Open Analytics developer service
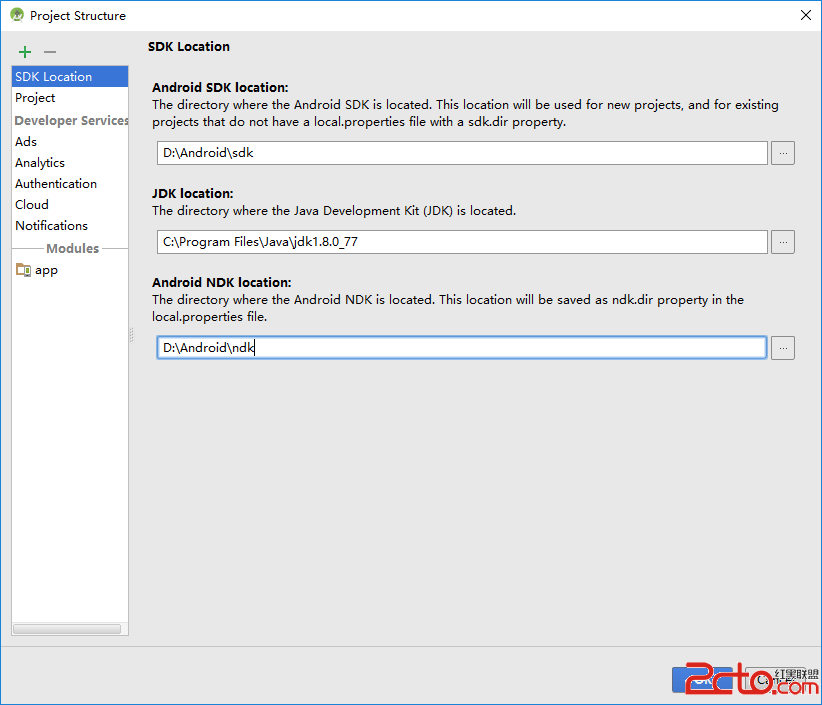The height and width of the screenshot is (705, 822). pos(40,163)
